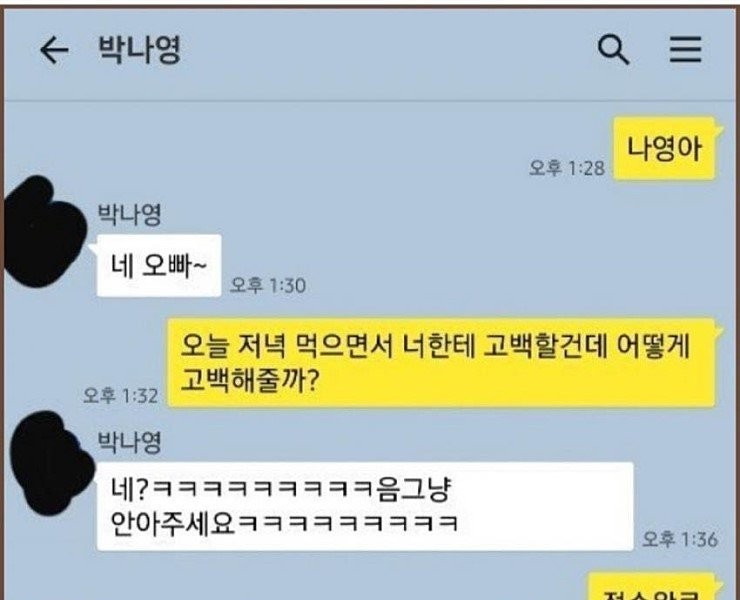Select the white '네 오빠~' message bubble
Screen dimensions: 740x600
pyautogui.click(x=159, y=265)
